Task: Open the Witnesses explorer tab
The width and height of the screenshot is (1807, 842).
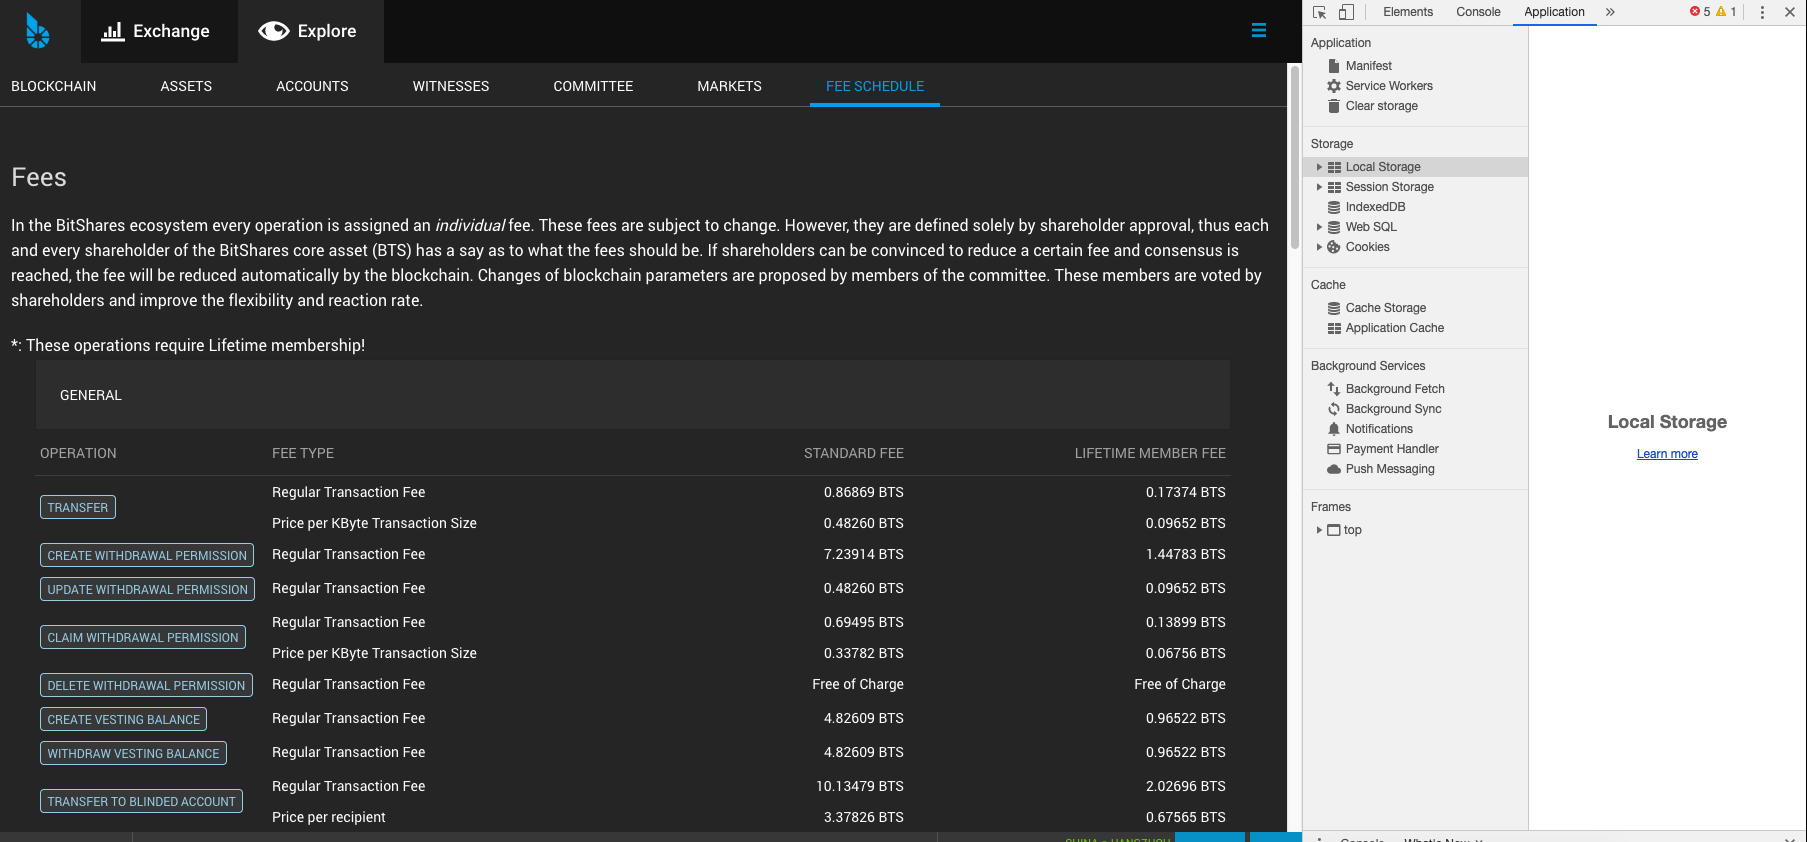Action: pyautogui.click(x=451, y=86)
